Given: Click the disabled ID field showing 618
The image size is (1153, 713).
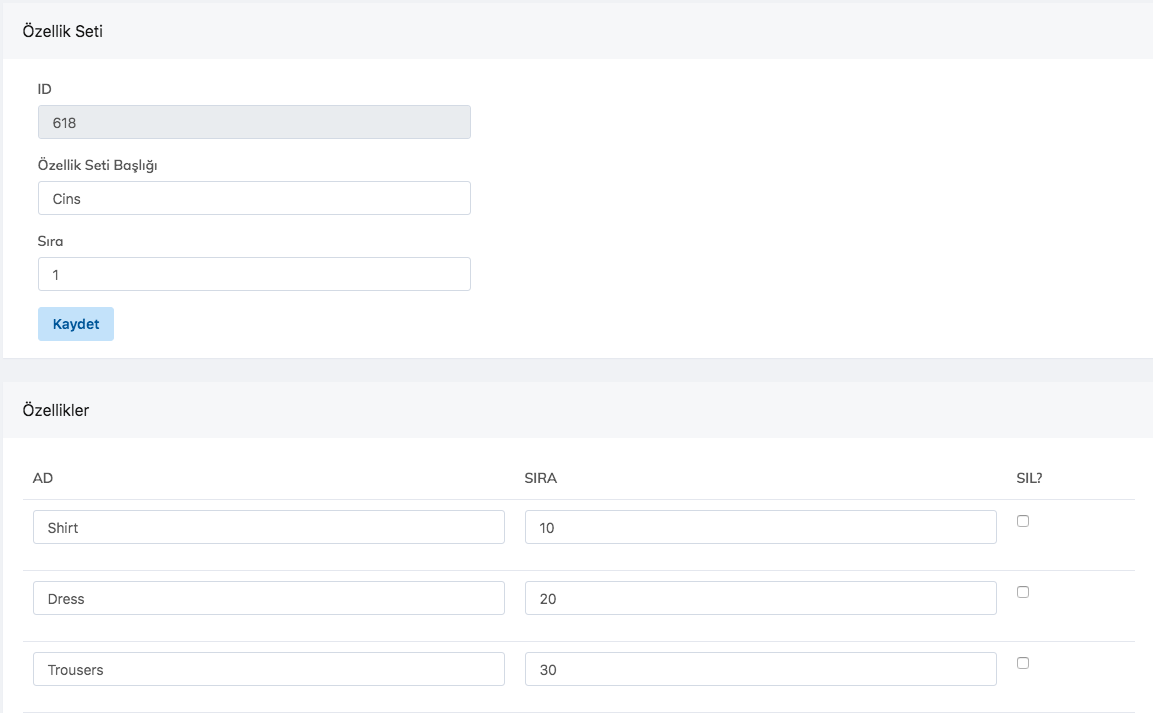Looking at the screenshot, I should tap(254, 122).
